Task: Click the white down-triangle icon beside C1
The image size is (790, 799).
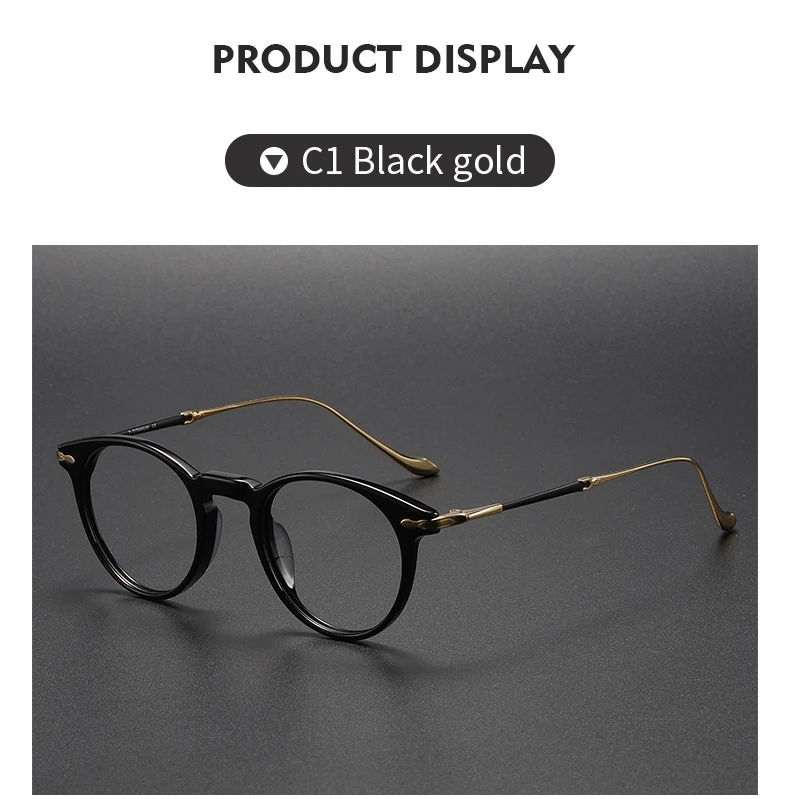Action: [274, 161]
